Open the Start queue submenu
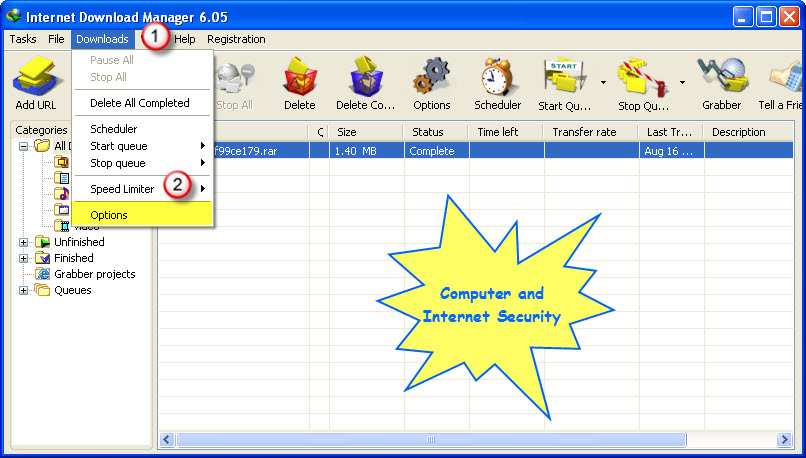This screenshot has height=458, width=806. point(143,146)
